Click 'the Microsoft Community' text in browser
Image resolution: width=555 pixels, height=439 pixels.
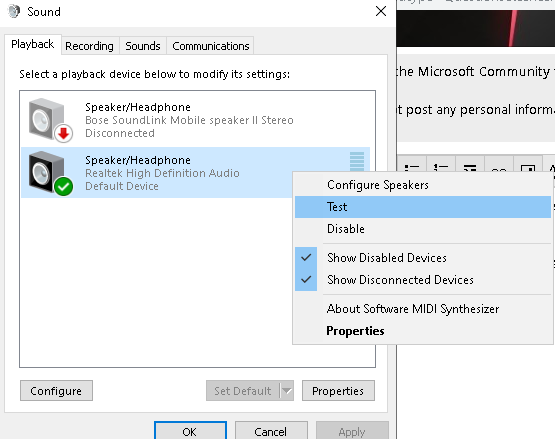tap(473, 72)
